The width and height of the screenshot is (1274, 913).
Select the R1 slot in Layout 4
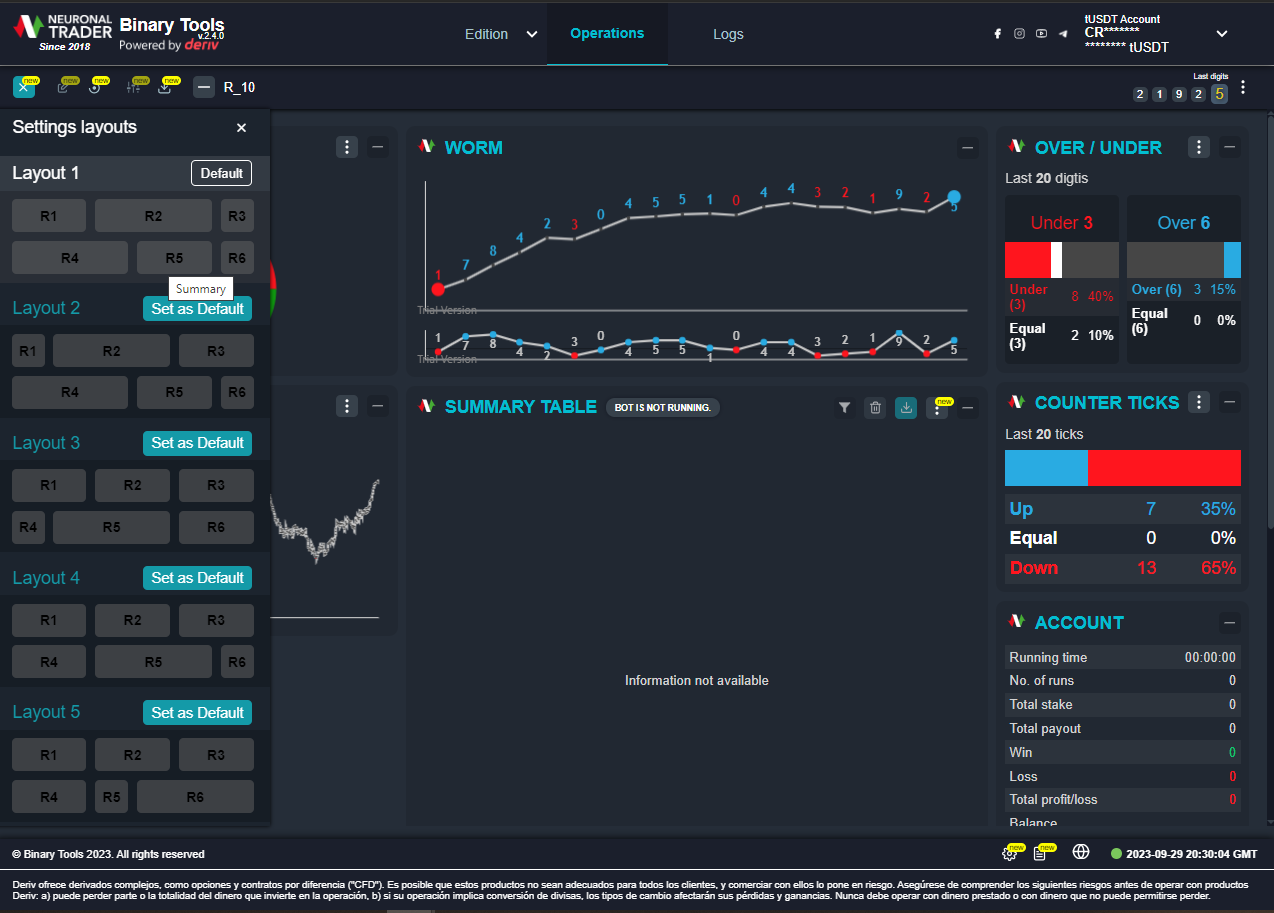pyautogui.click(x=48, y=619)
